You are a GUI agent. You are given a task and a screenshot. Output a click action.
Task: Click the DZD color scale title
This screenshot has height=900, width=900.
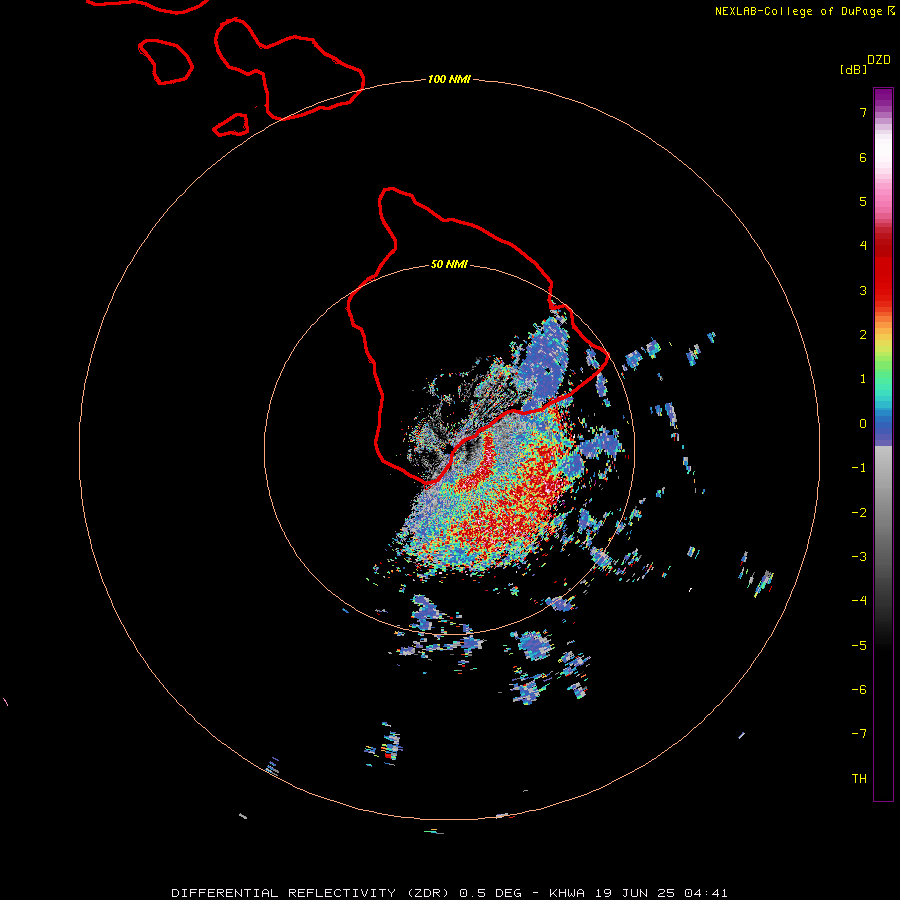(879, 60)
